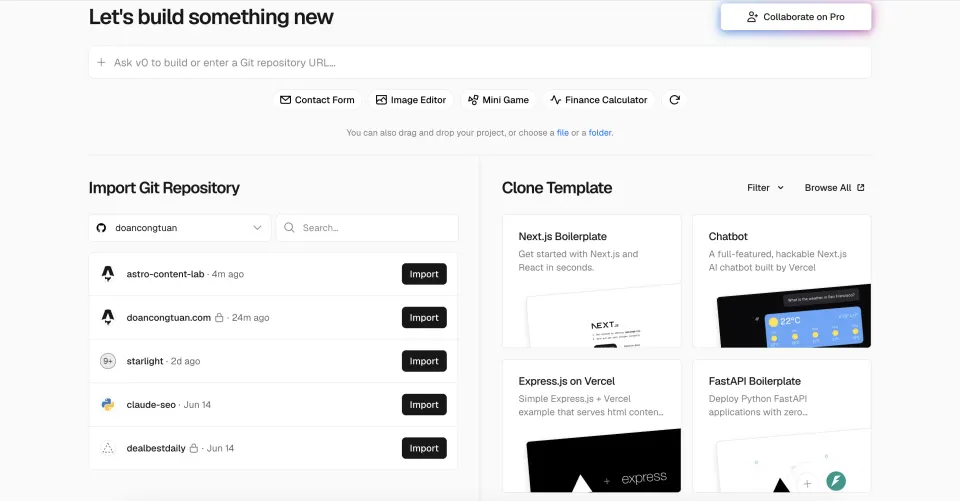Click the external link icon on Browse All
This screenshot has height=501, width=960.
click(861, 187)
